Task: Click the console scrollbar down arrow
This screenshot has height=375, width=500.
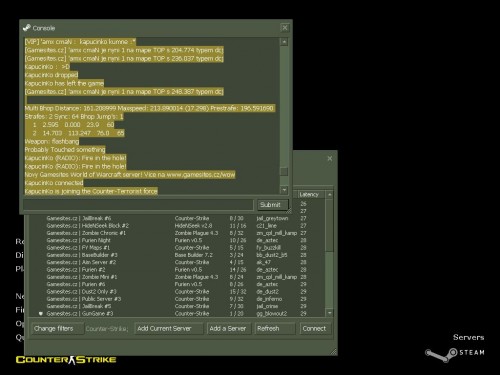Action: coord(284,190)
